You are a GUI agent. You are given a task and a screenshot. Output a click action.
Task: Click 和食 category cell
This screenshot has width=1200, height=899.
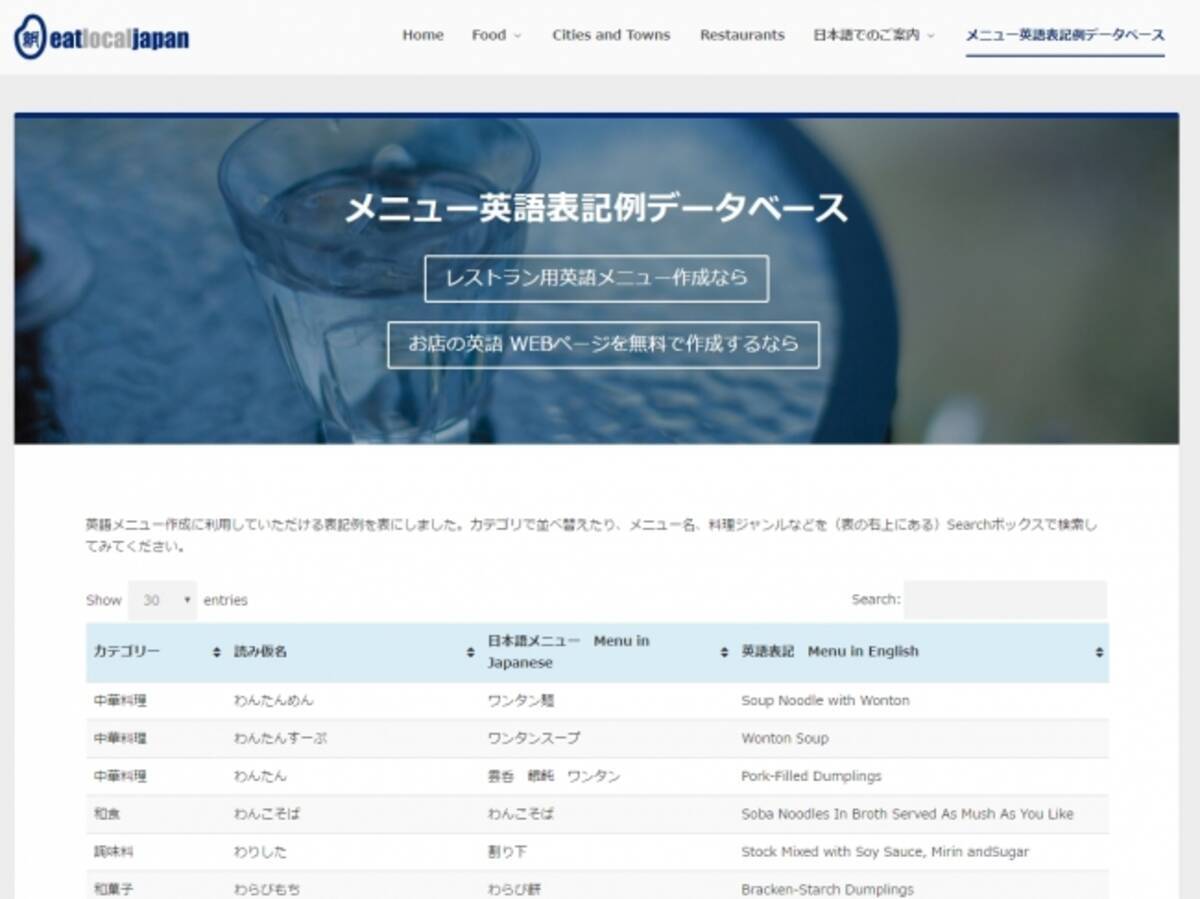[106, 815]
